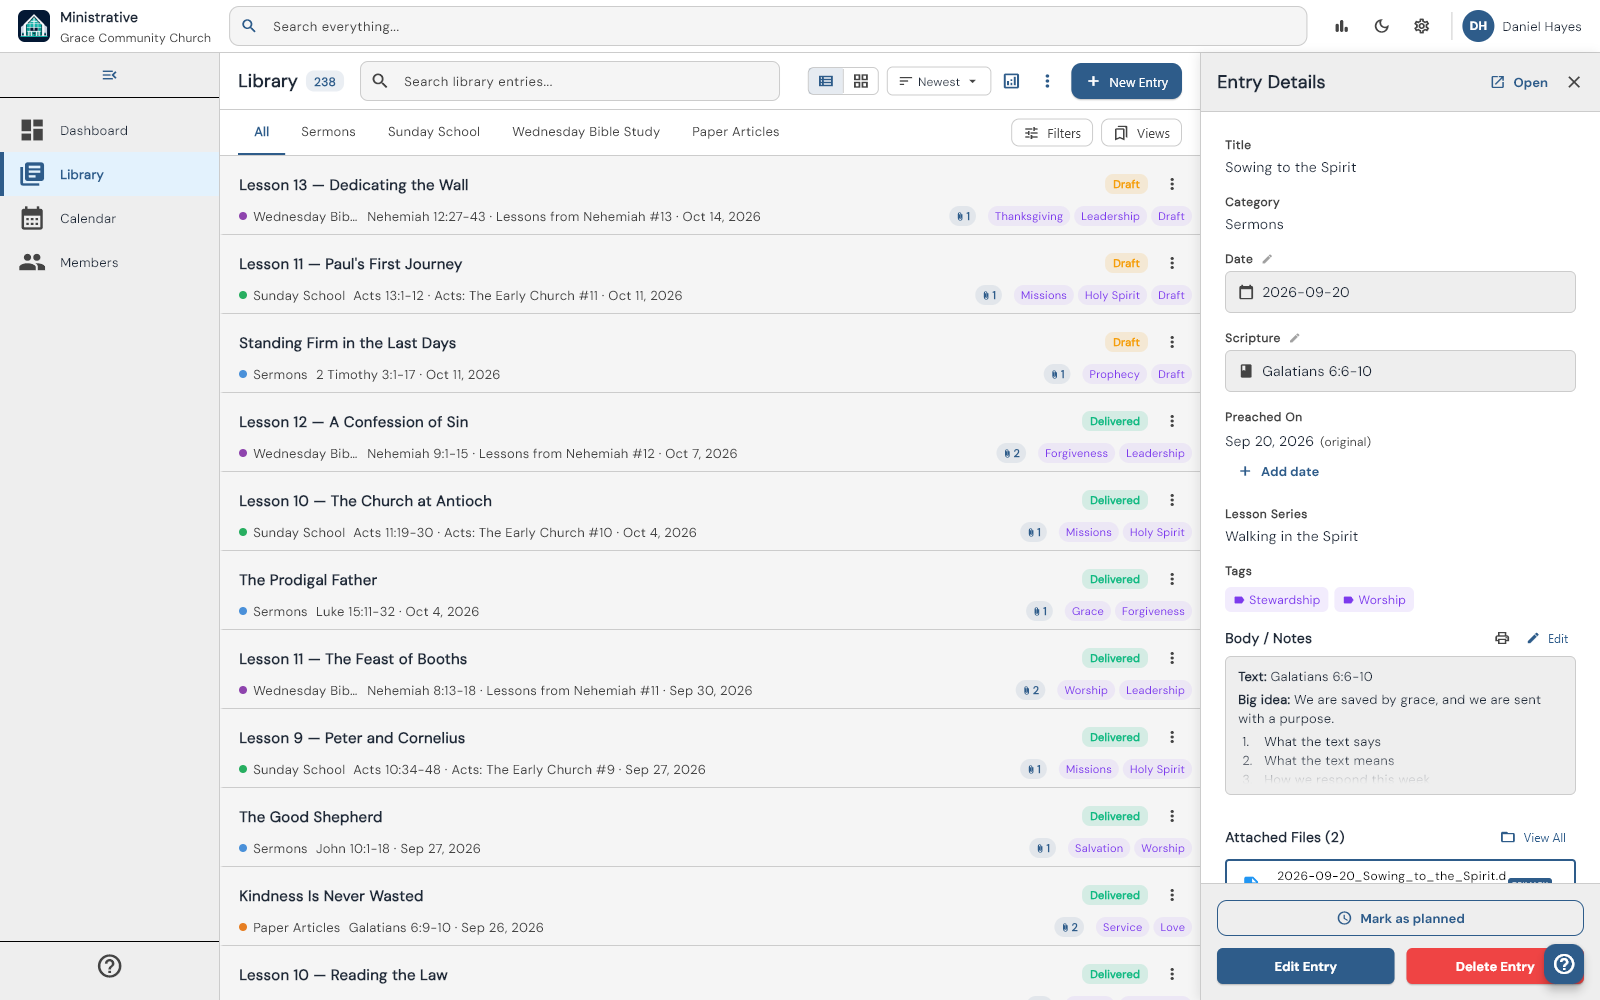Click Open link in Entry Details

1519,82
